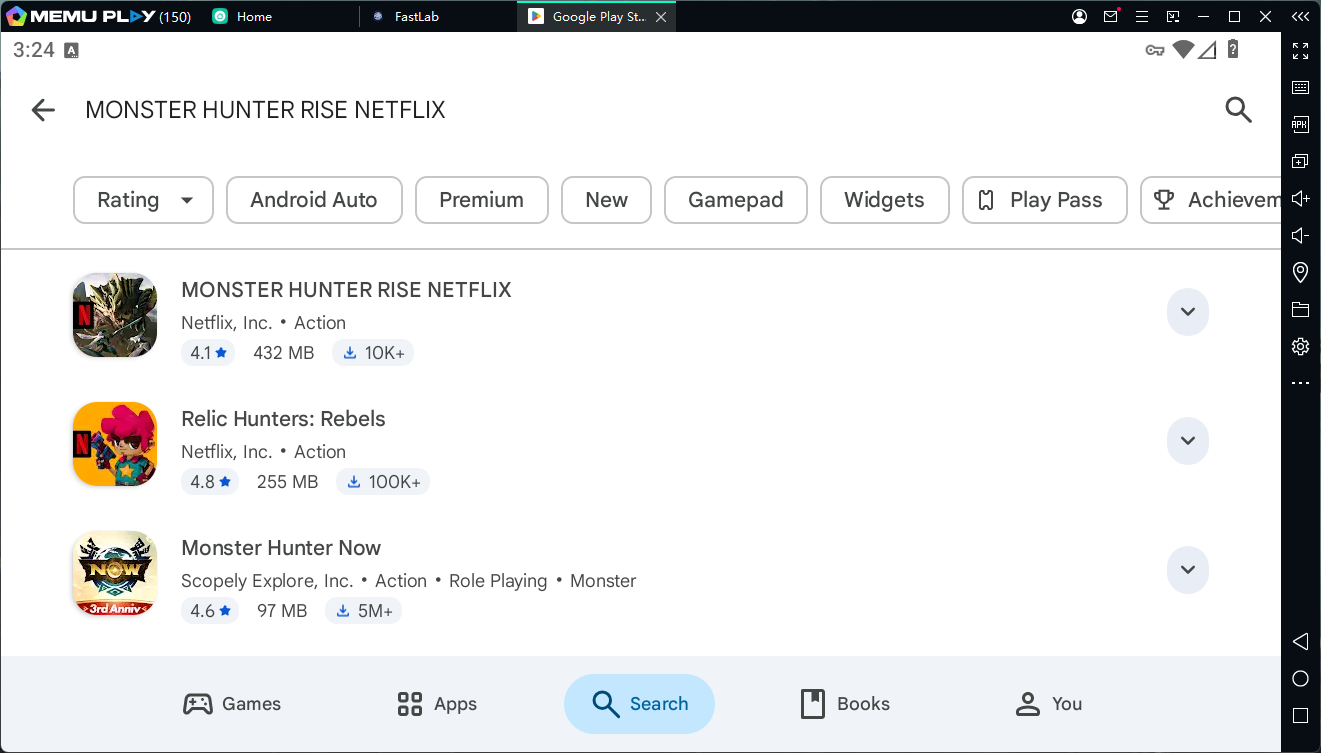
Task: Open the keyboard mapping sidebar icon
Action: (x=1300, y=88)
